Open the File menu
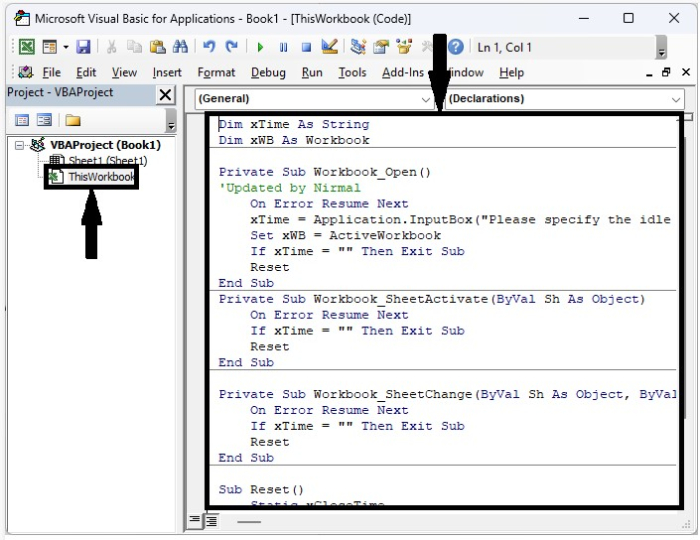 [51, 72]
